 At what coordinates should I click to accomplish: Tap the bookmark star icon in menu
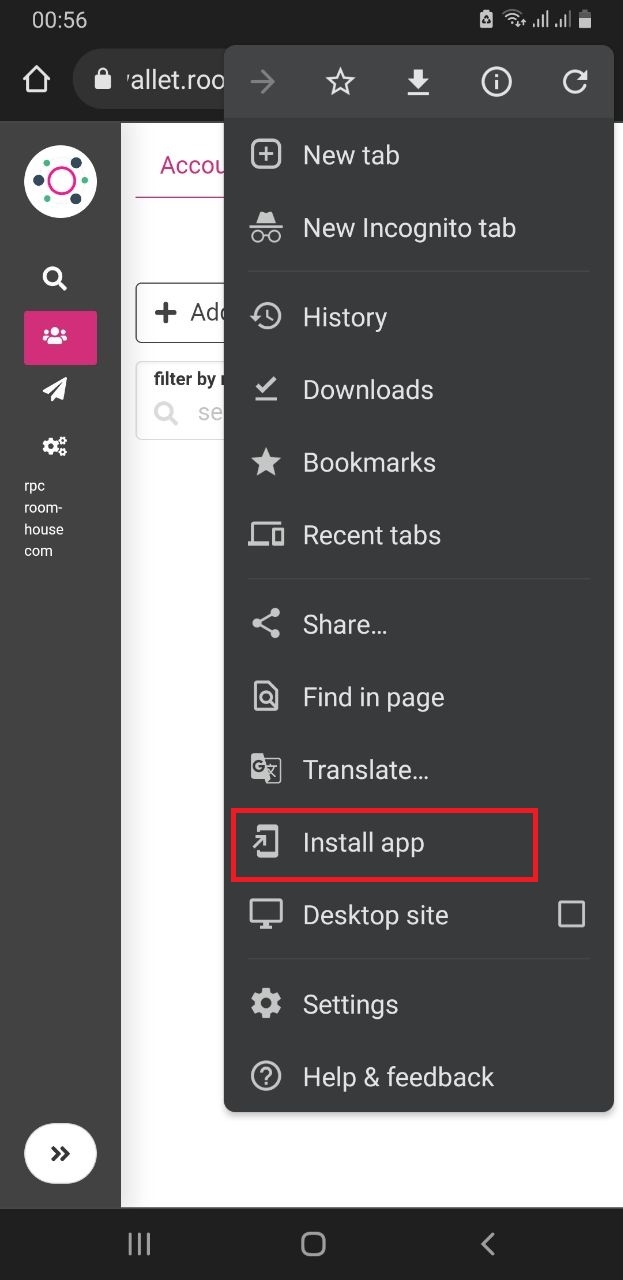(341, 82)
